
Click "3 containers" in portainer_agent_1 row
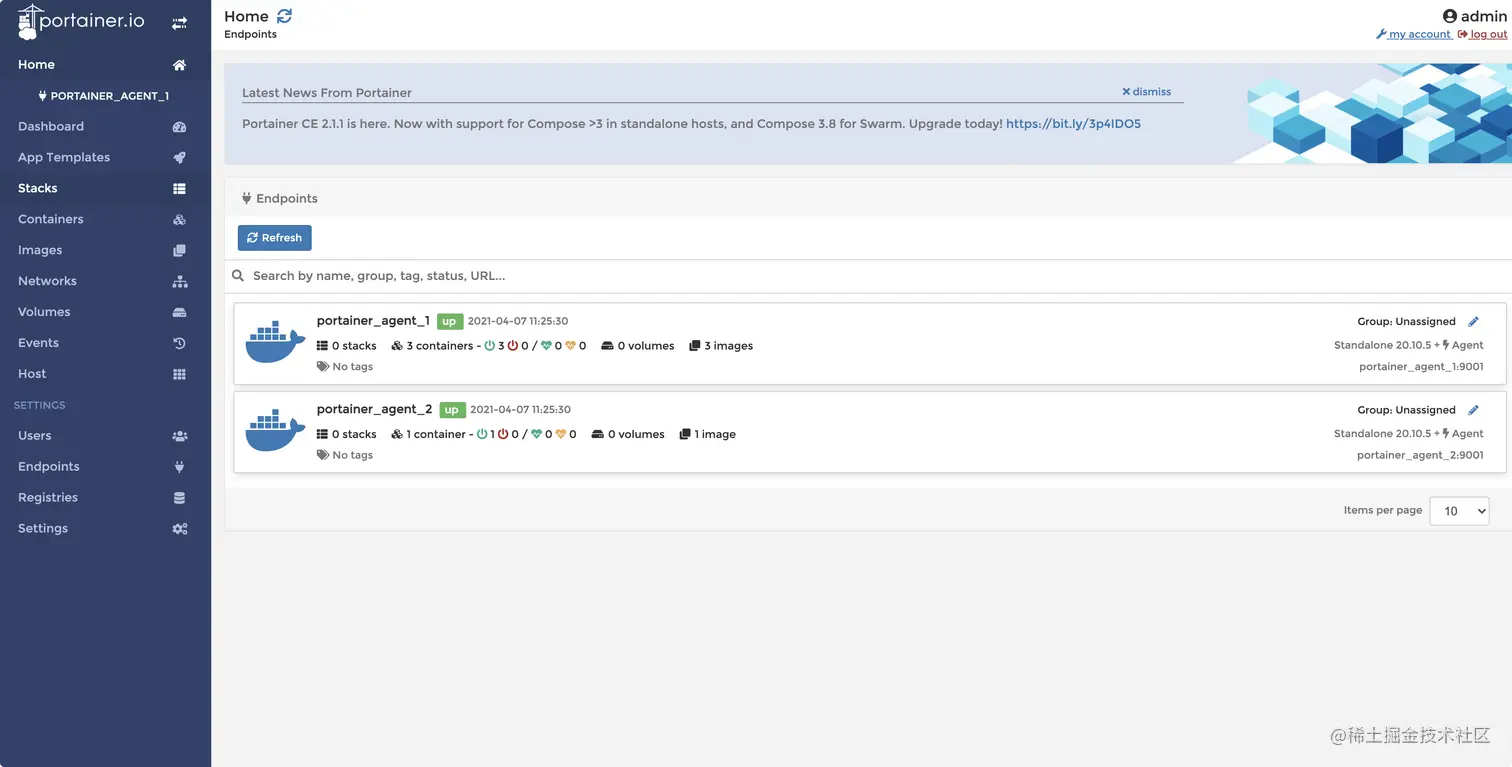click(439, 346)
